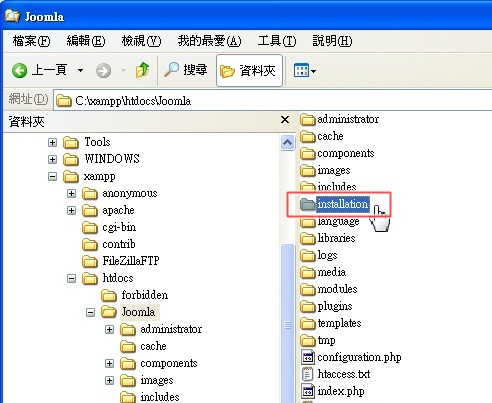Expand the apache folder node
The width and height of the screenshot is (492, 403).
[x=71, y=210]
